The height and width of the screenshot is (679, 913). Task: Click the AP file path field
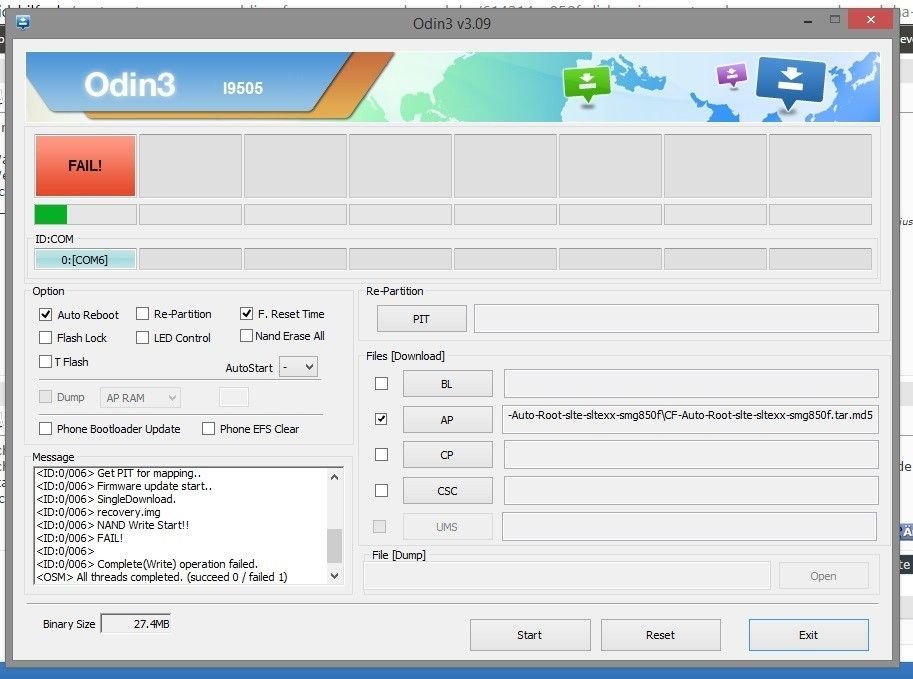pyautogui.click(x=691, y=419)
